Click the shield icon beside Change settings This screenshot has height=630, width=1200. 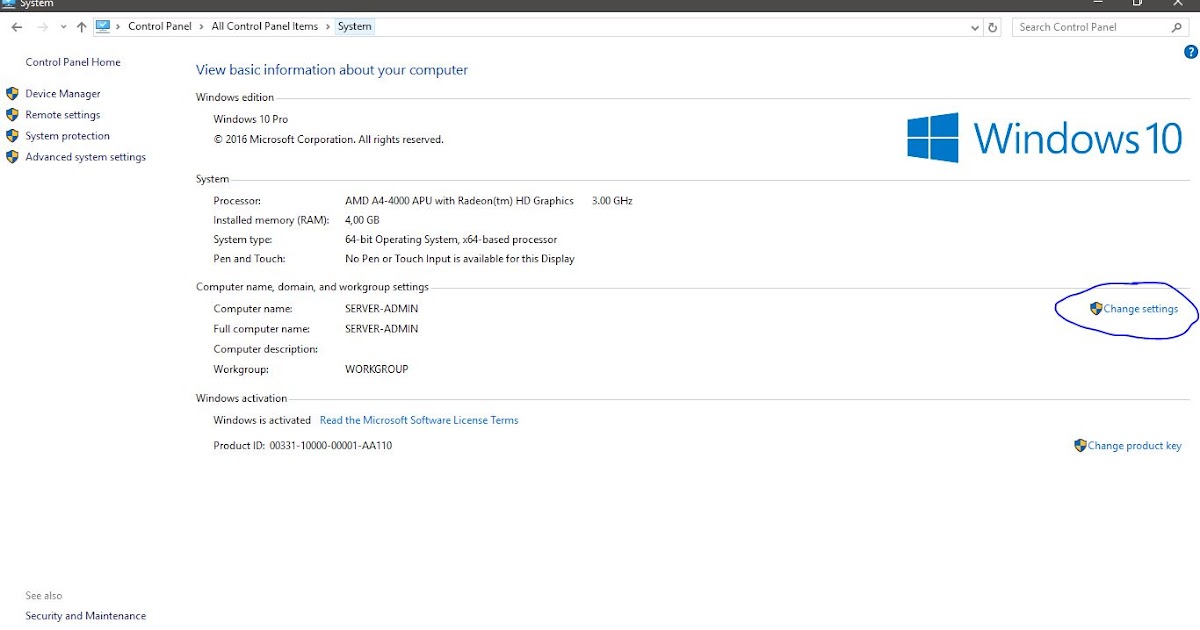[1096, 309]
